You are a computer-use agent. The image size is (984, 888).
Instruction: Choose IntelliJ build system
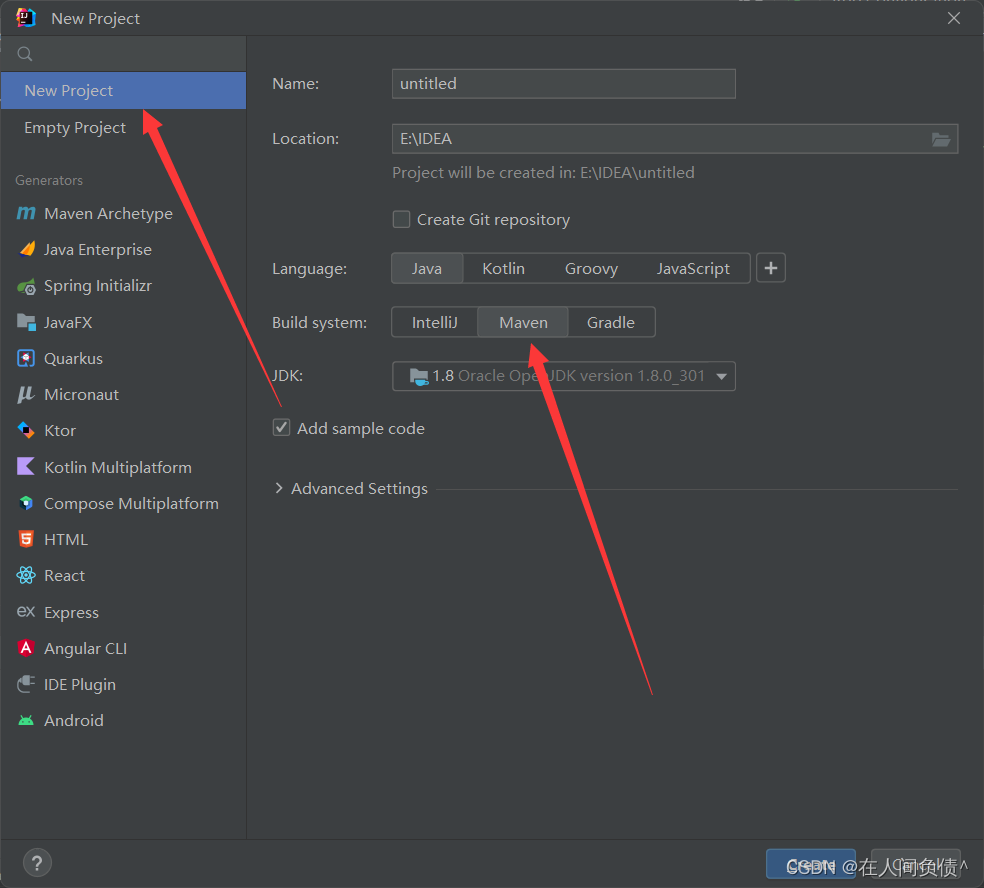pyautogui.click(x=434, y=323)
